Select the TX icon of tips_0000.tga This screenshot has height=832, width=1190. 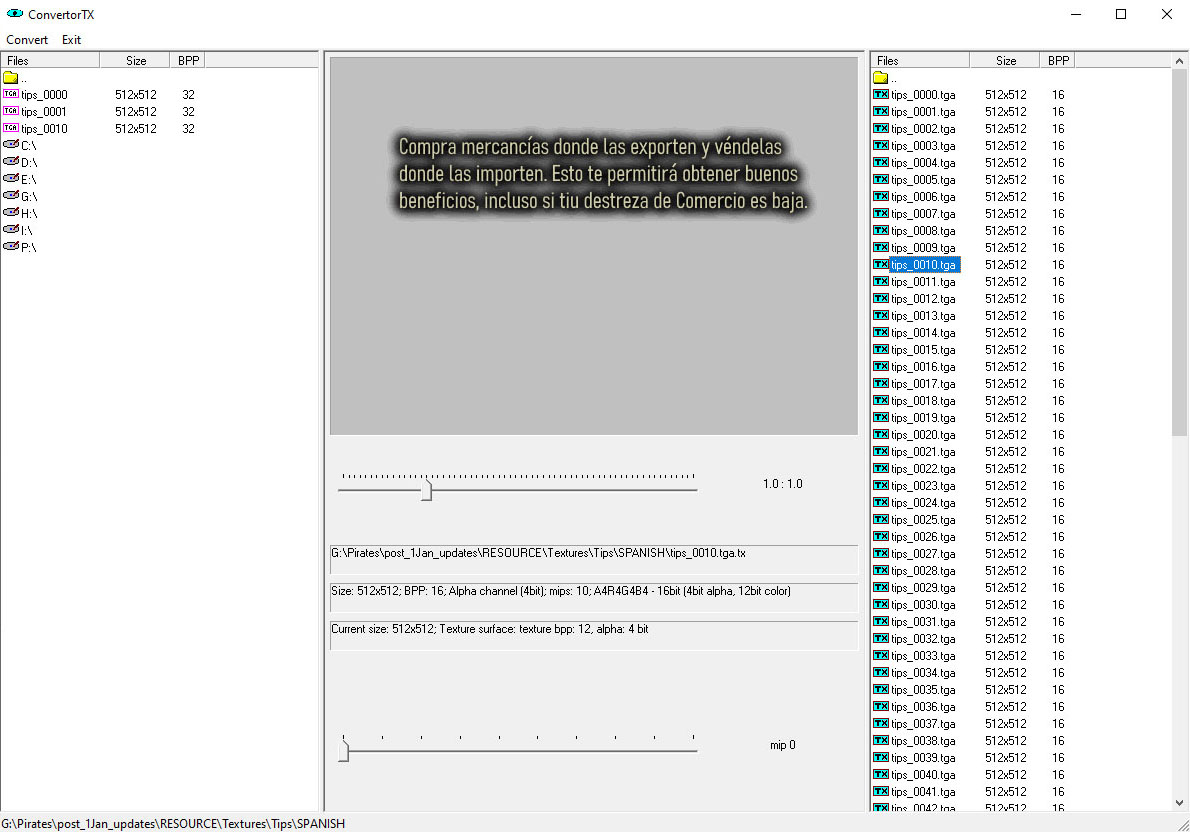click(x=881, y=94)
